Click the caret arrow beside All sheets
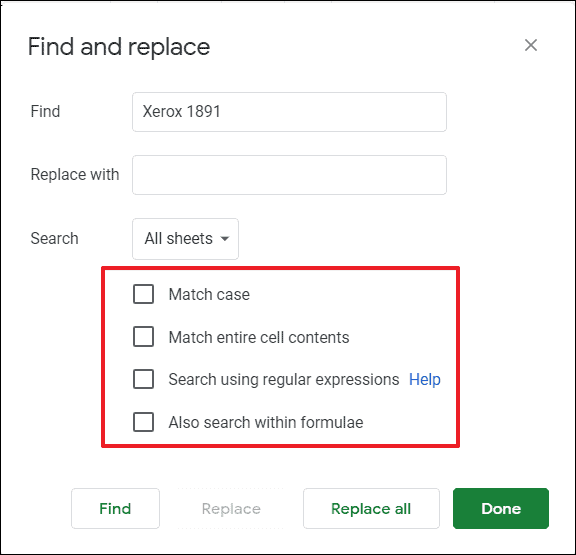576x555 pixels. coord(224,239)
